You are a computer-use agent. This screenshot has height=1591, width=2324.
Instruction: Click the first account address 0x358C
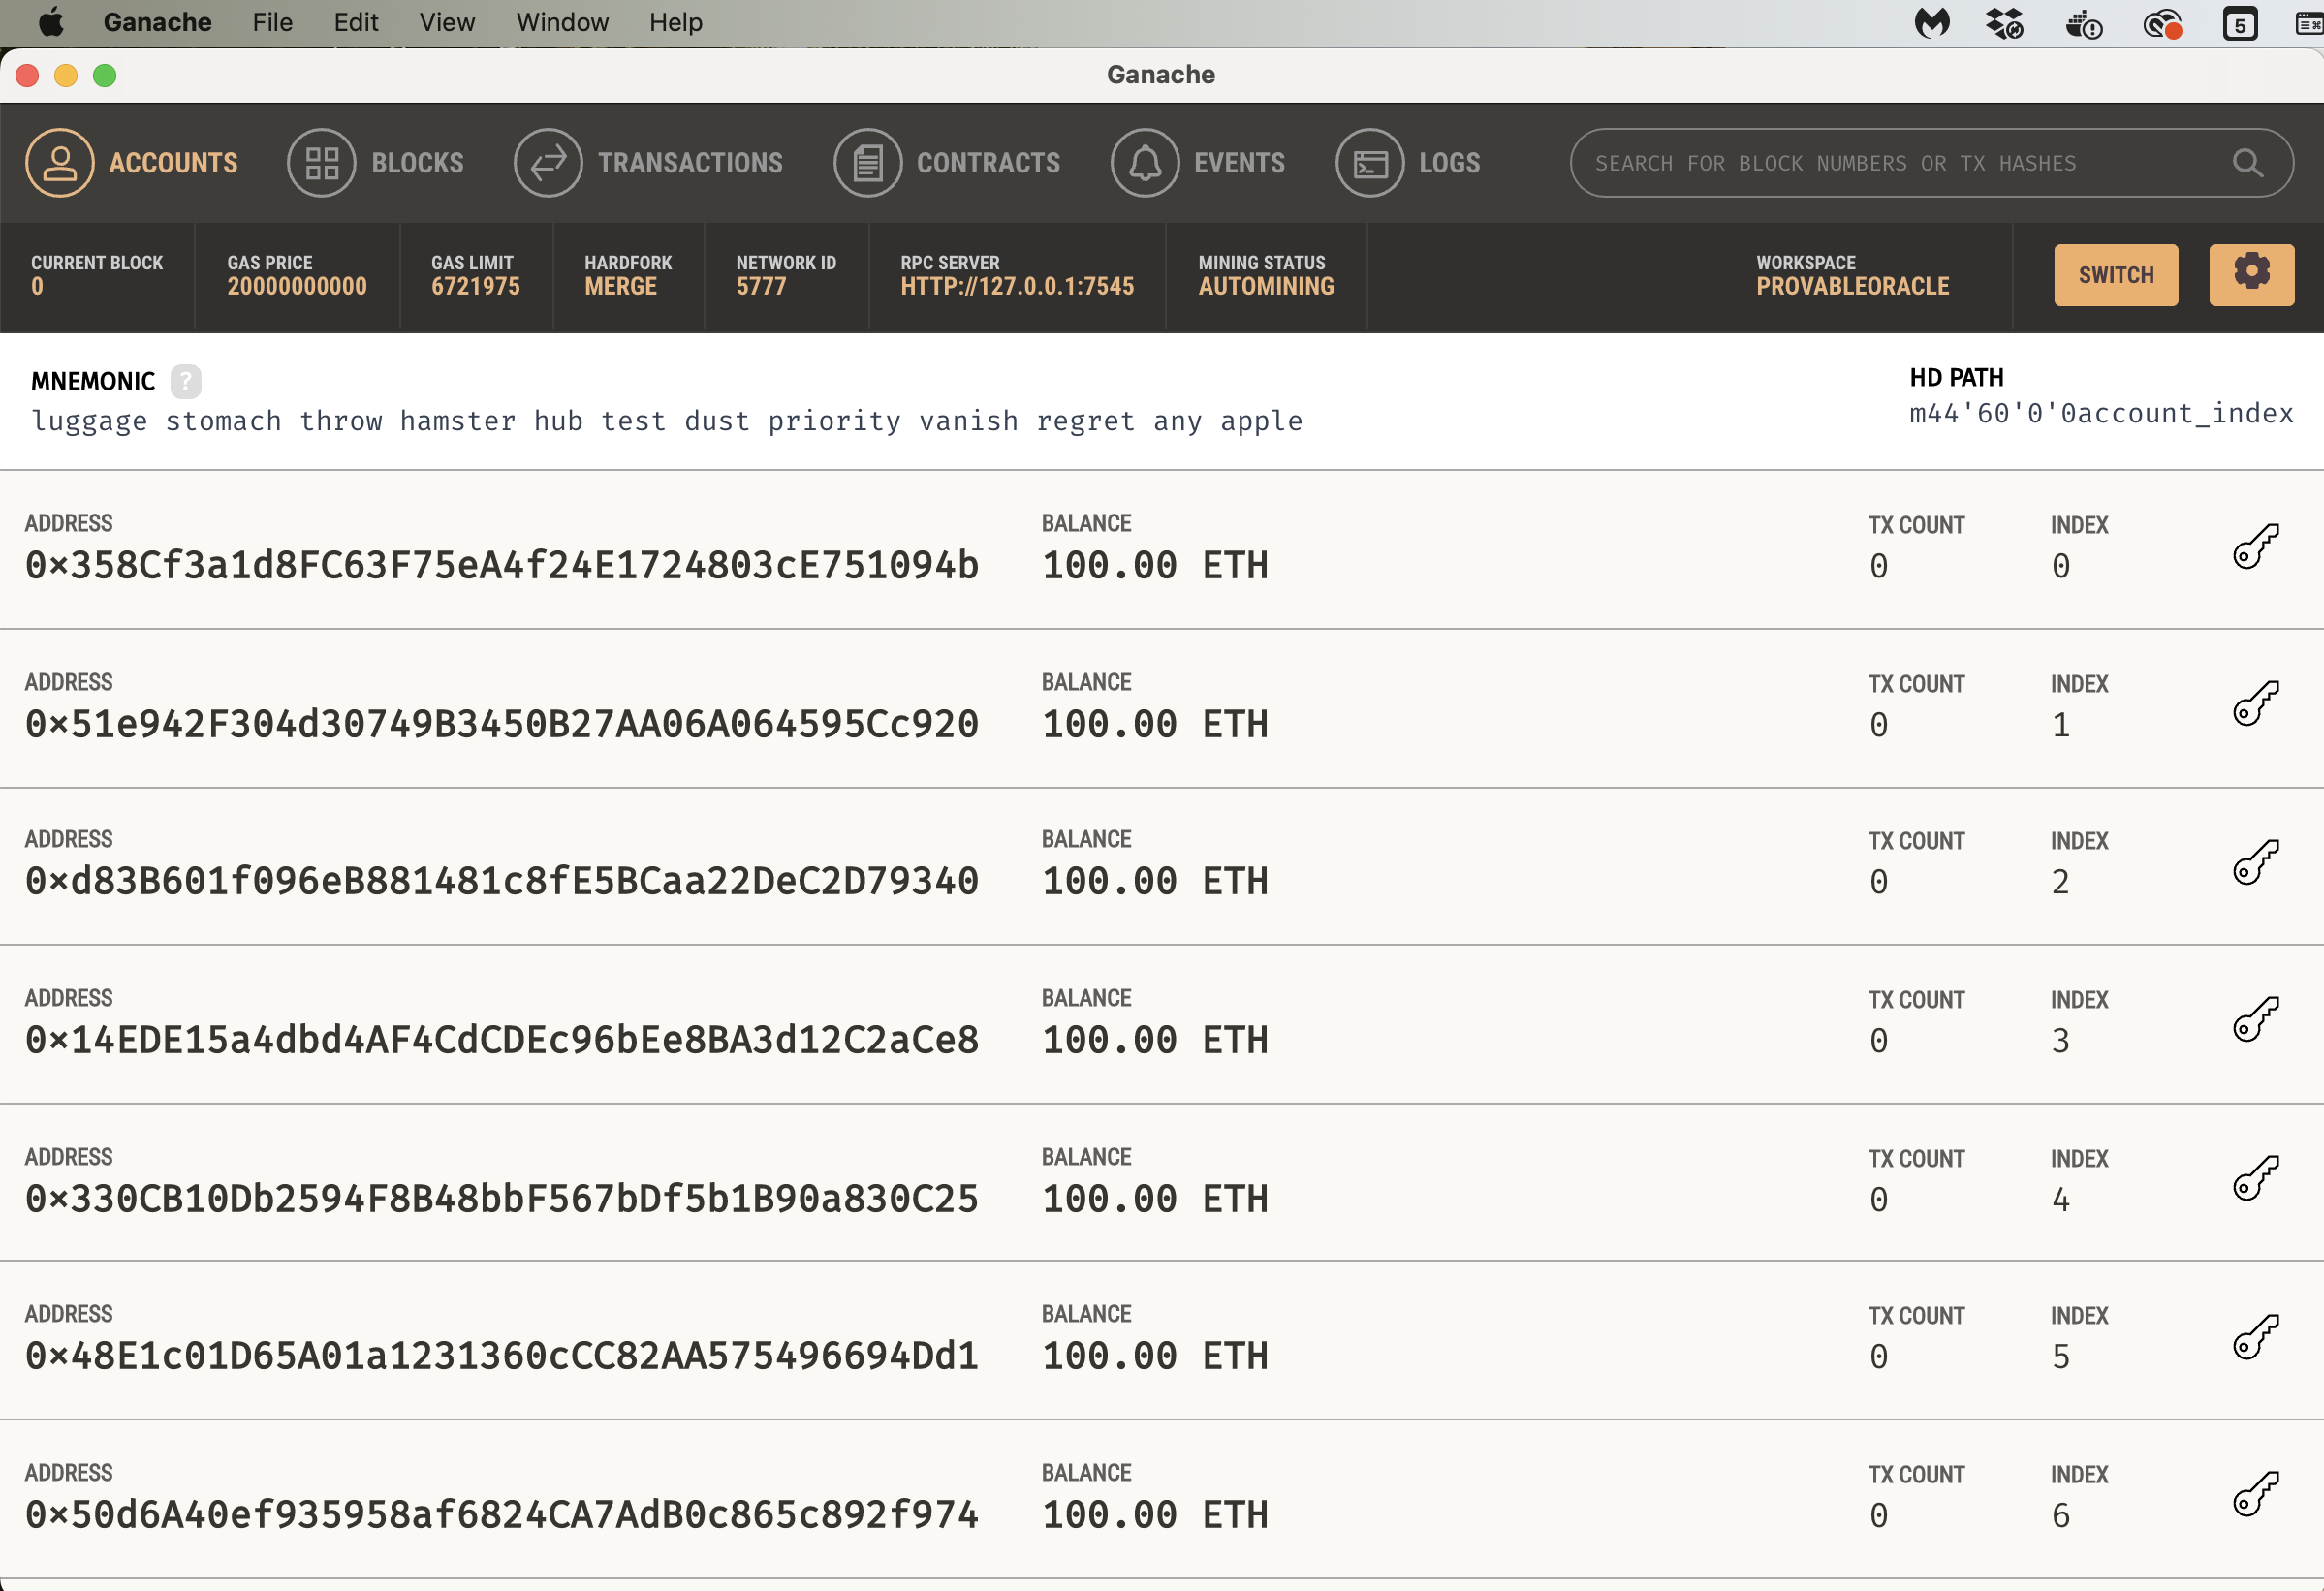(x=501, y=566)
